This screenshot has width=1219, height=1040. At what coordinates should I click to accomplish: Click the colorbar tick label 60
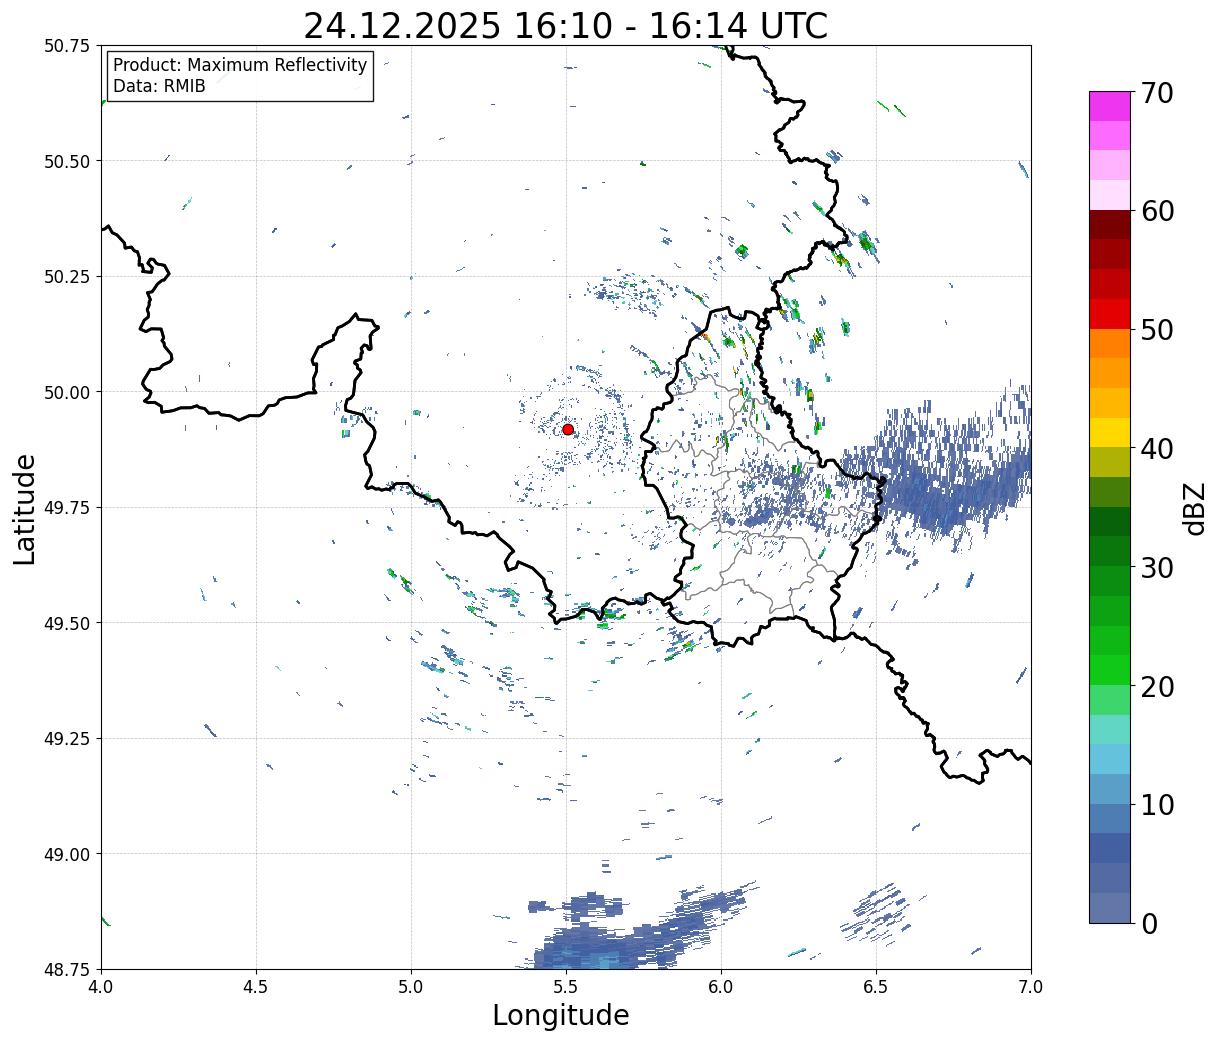[1156, 211]
